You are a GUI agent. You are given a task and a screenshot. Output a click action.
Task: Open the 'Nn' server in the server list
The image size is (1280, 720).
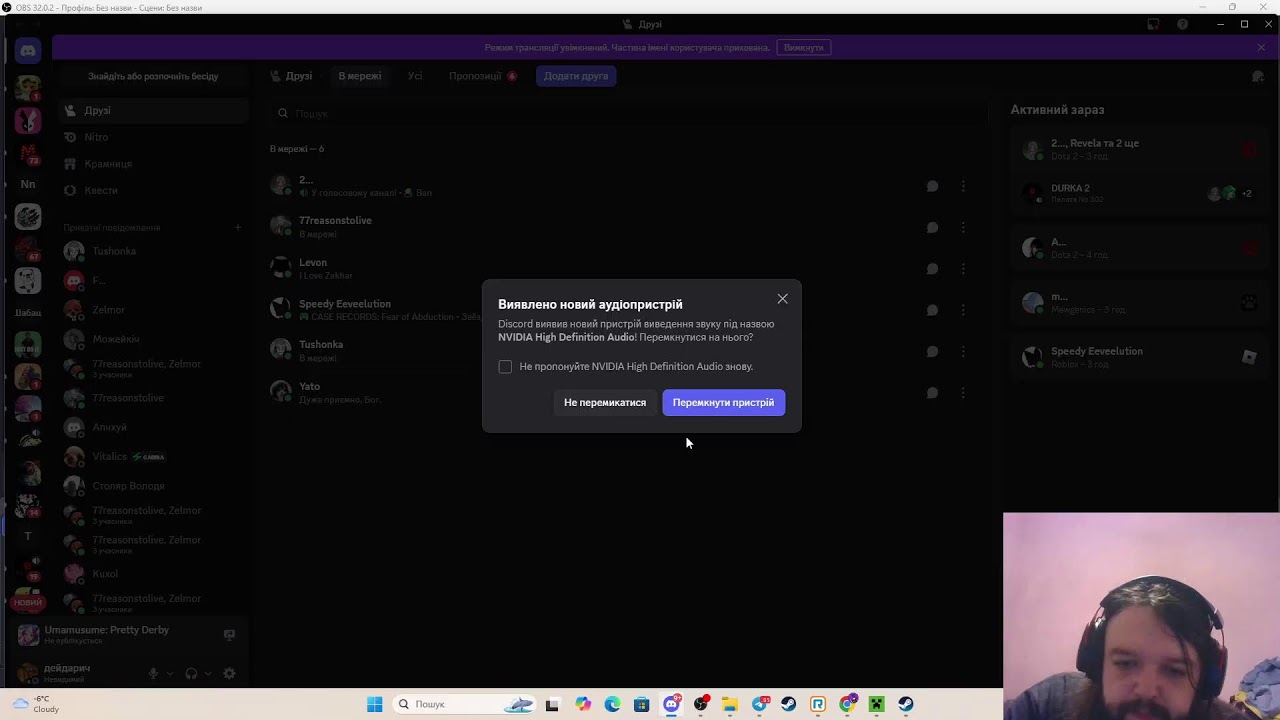pos(28,184)
